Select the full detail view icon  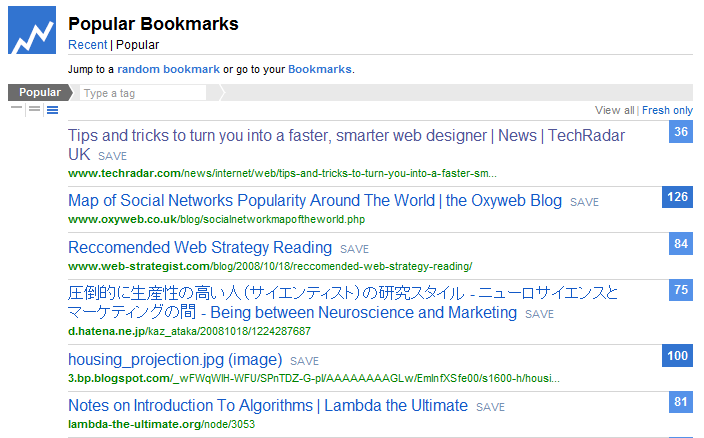click(x=53, y=110)
